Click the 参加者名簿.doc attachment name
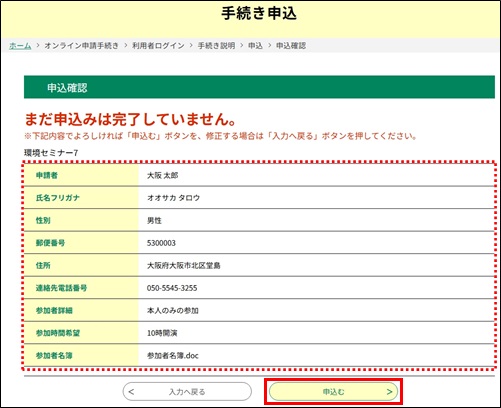Screen dimensions: 501x408 coord(173,356)
